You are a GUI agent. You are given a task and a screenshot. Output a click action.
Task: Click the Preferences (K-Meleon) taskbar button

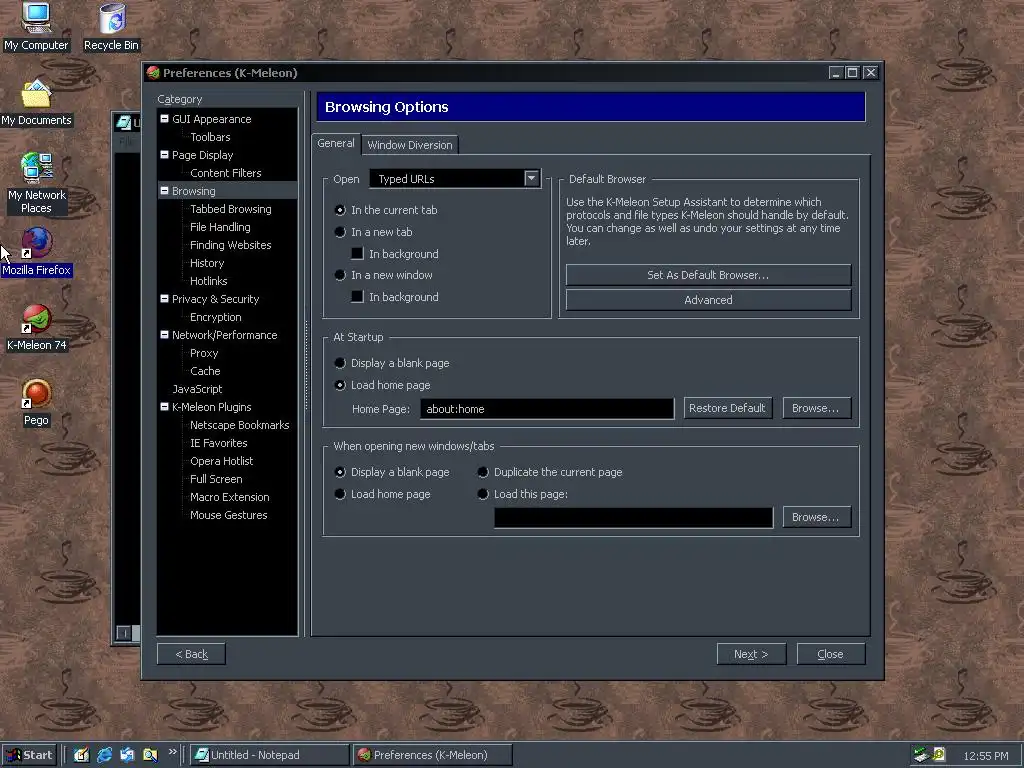click(x=432, y=755)
